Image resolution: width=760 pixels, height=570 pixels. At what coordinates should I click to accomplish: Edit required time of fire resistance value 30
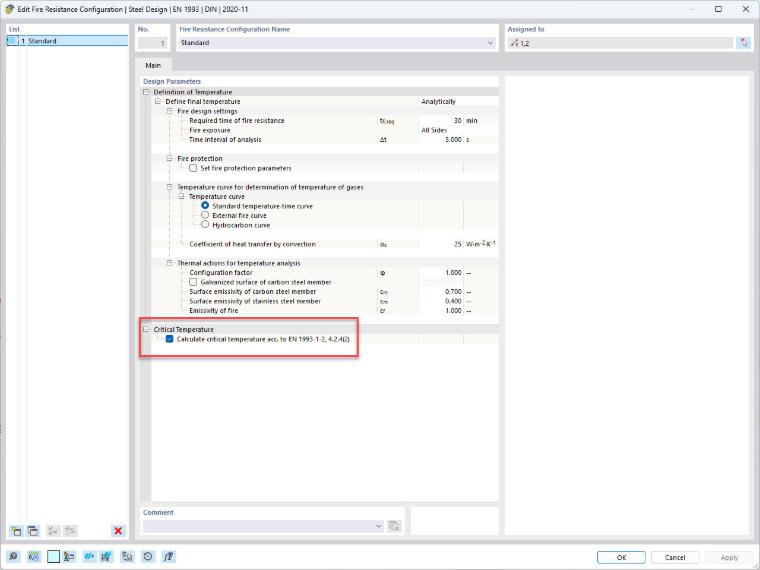click(441, 121)
